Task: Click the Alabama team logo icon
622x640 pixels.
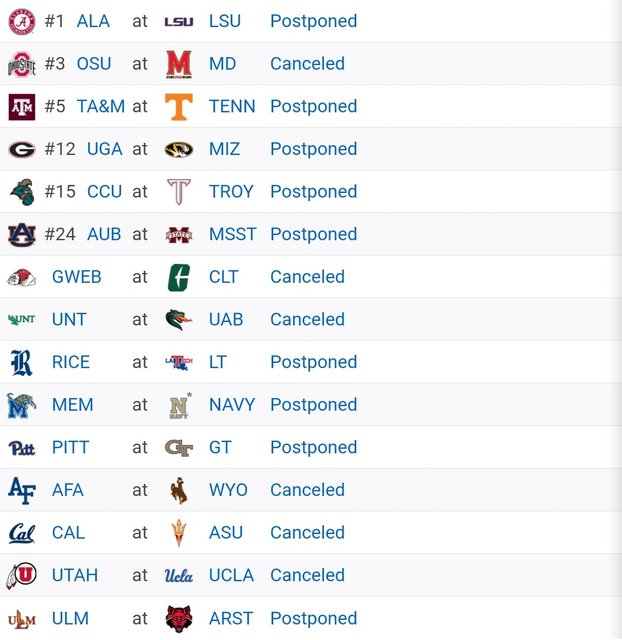Action: coord(21,21)
